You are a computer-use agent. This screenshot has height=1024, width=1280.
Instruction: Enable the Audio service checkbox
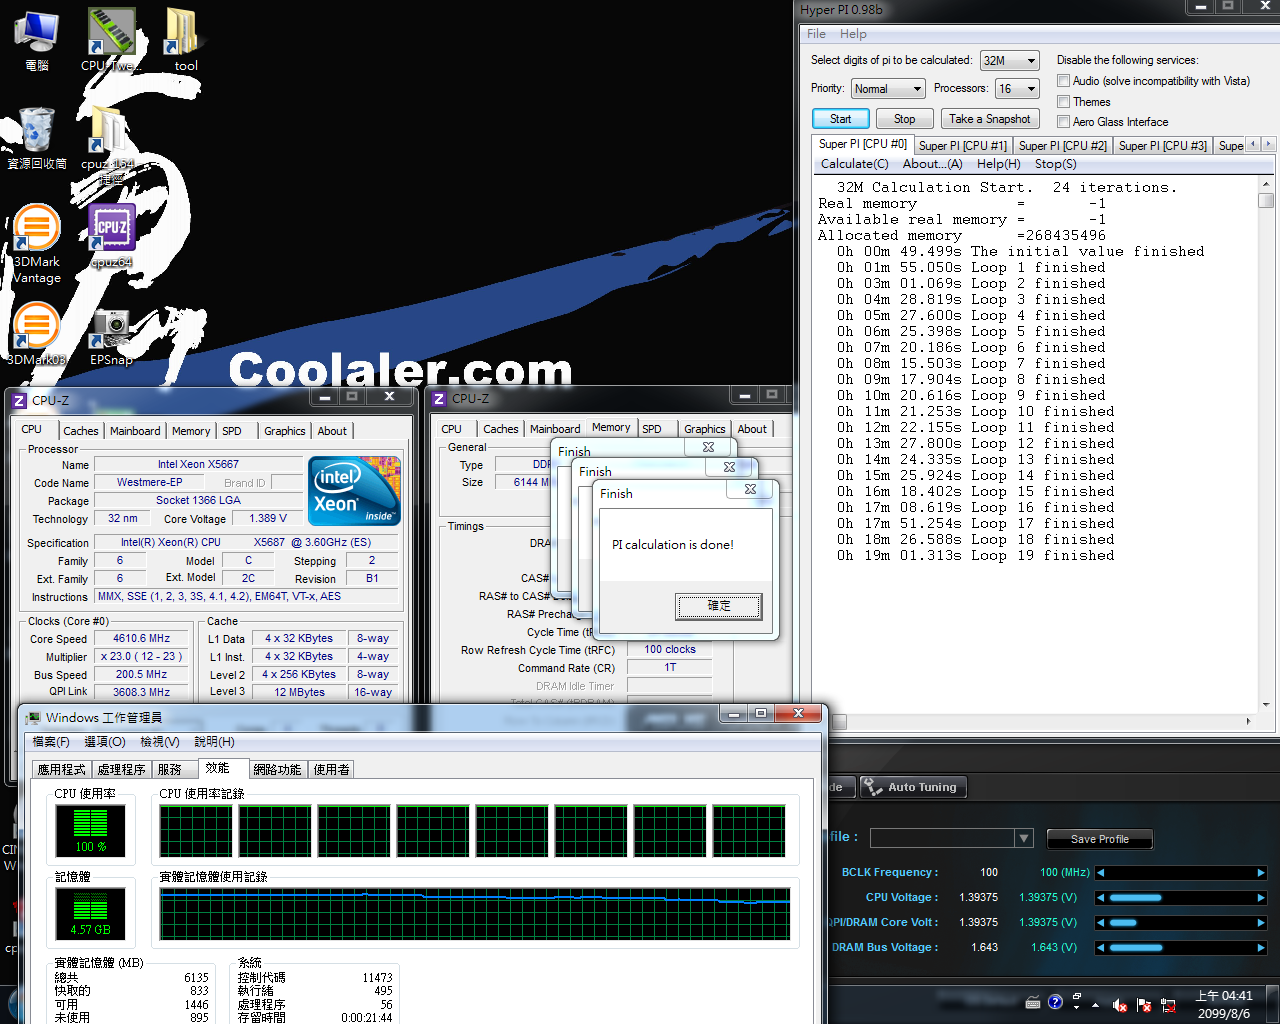pyautogui.click(x=1064, y=81)
